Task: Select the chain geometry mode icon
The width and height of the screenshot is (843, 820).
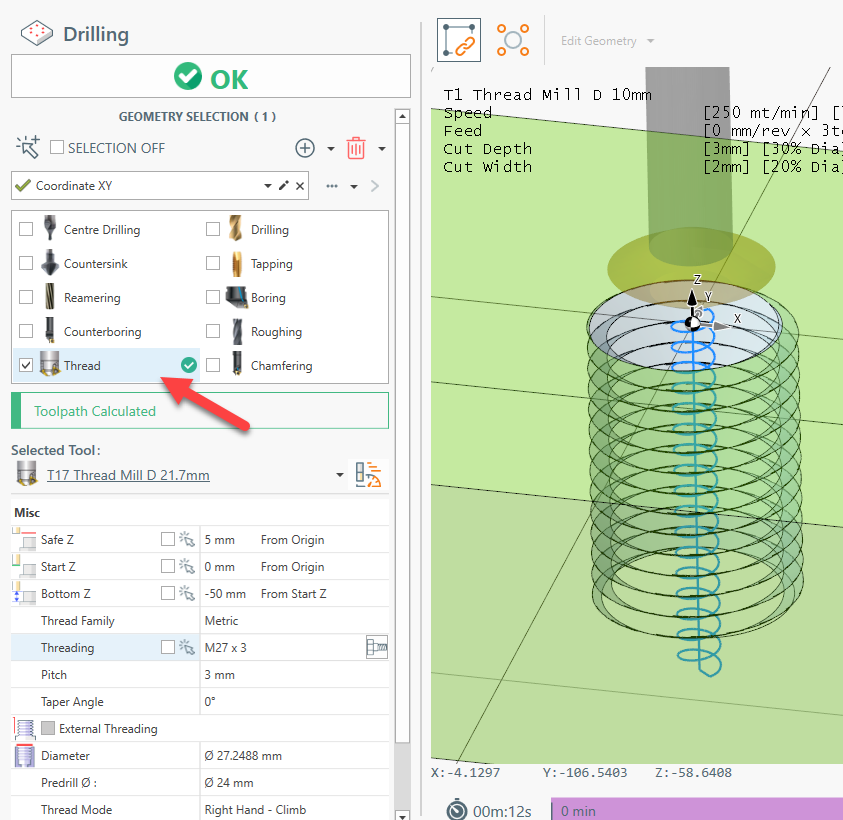Action: (x=459, y=40)
